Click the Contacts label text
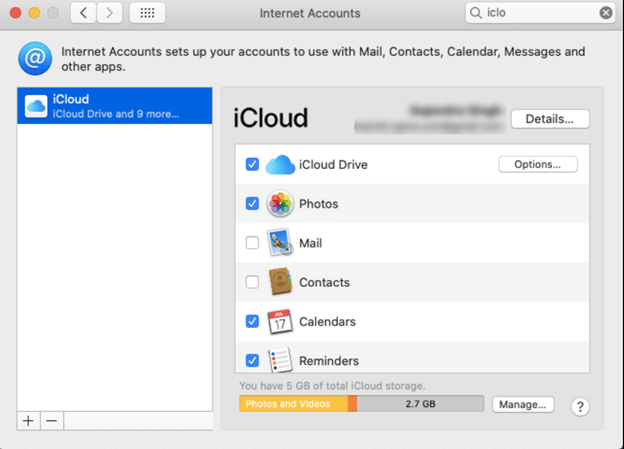Viewport: 624px width, 449px height. (324, 282)
